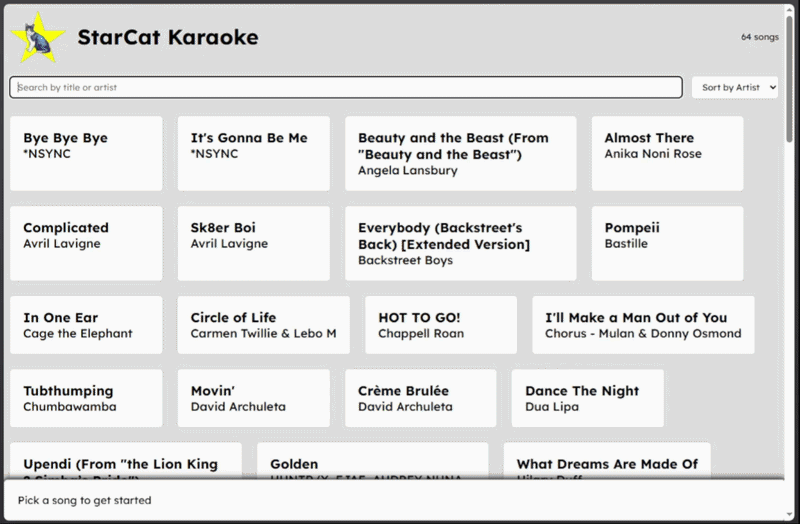Select the song Bye Bye Bye
The image size is (800, 524).
86,154
